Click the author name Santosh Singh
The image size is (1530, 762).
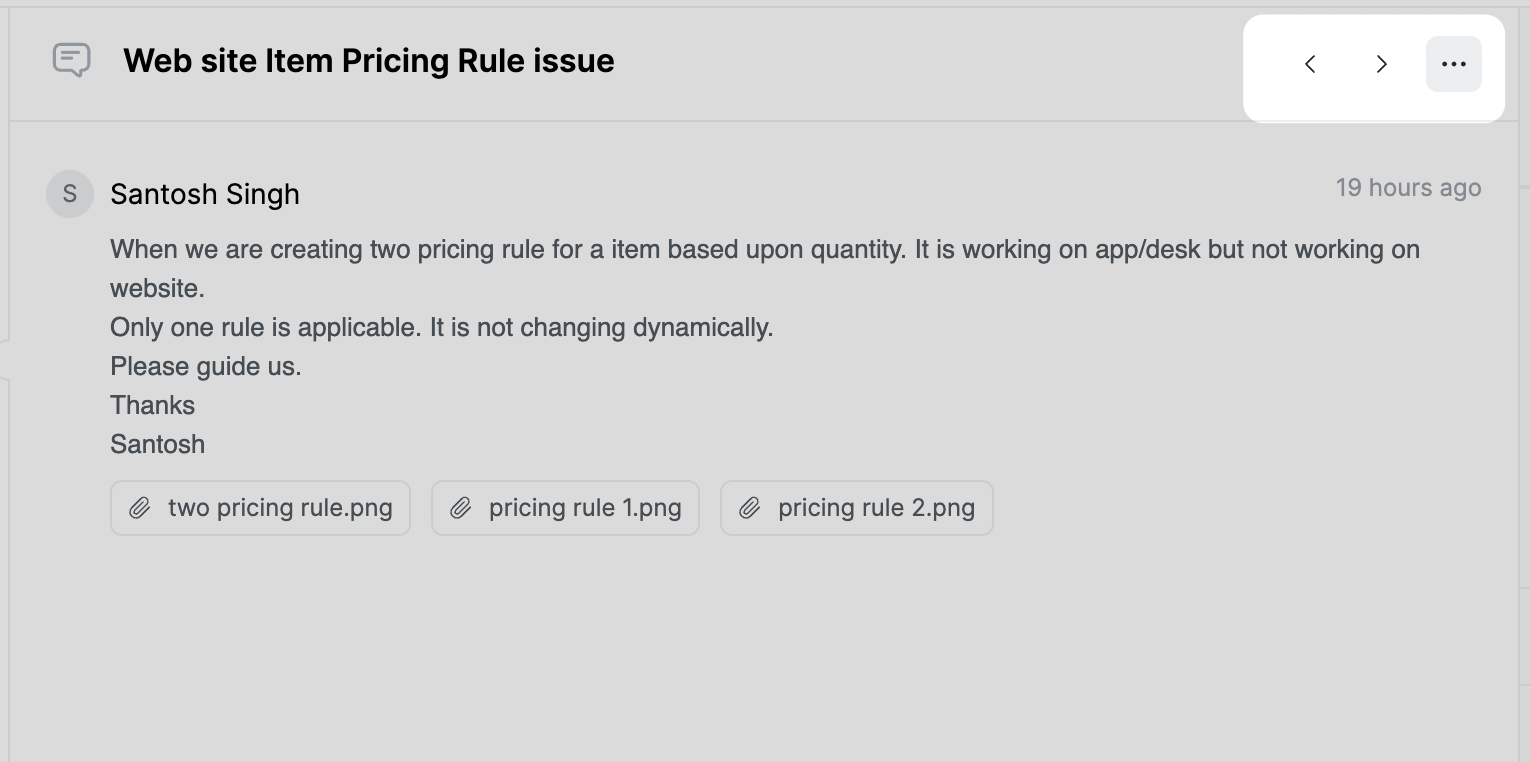tap(205, 194)
